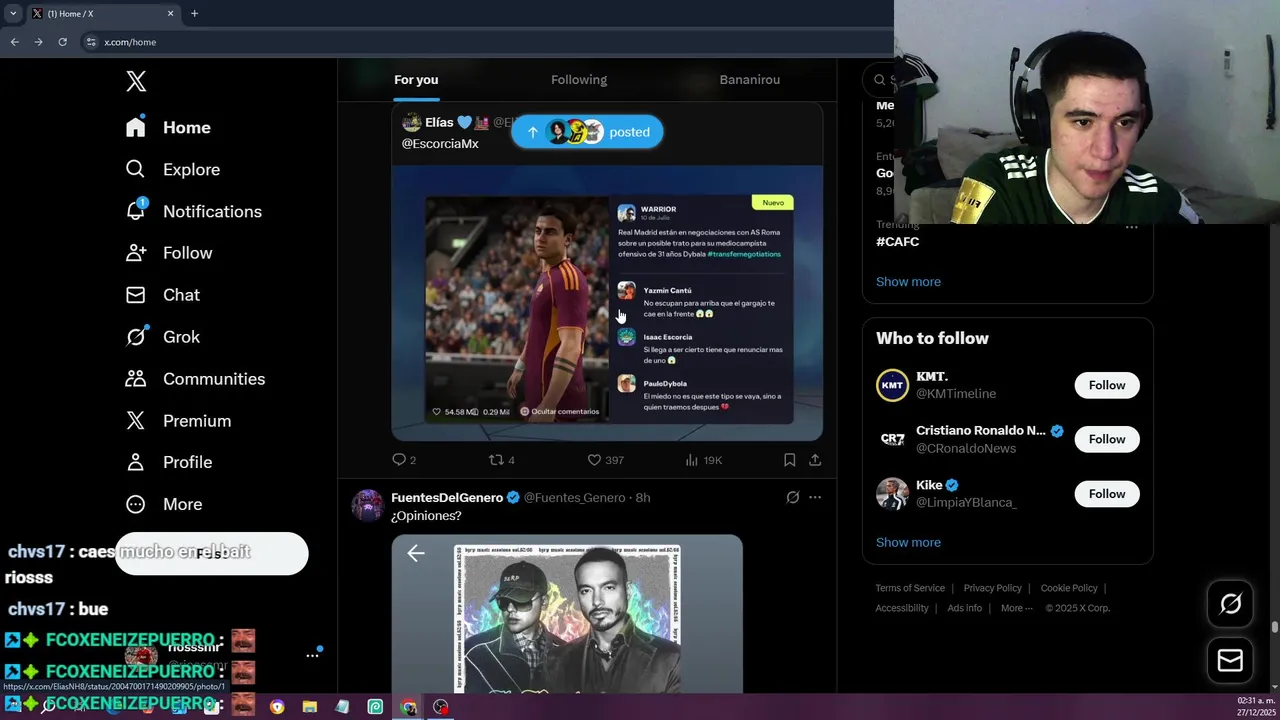Follow the Kike account
Image resolution: width=1280 pixels, height=720 pixels.
click(1107, 494)
